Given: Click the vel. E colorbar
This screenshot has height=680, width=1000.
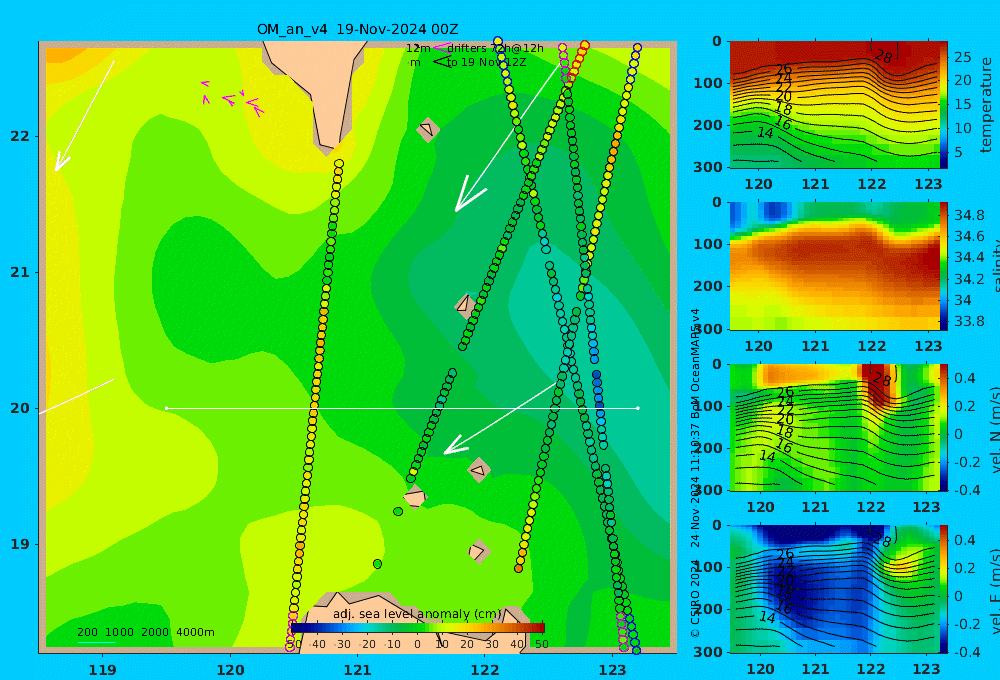Looking at the screenshot, I should coord(944,588).
